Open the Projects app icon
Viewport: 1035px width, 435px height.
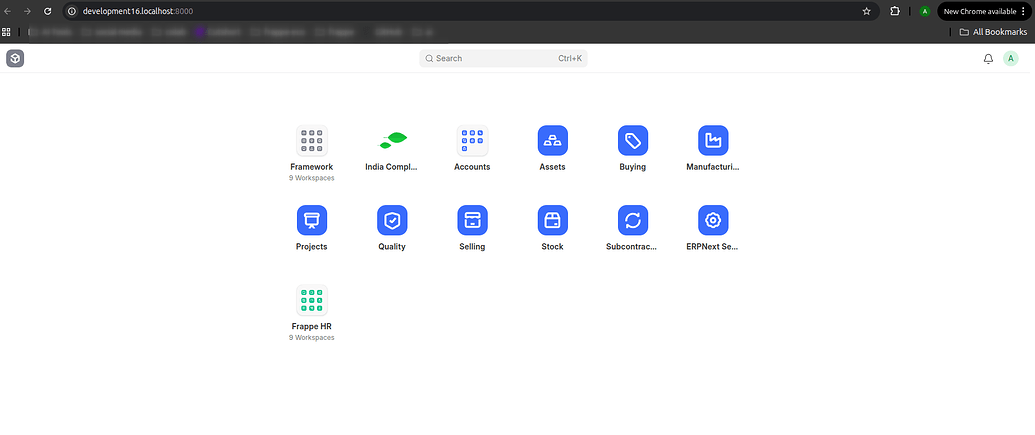[312, 220]
